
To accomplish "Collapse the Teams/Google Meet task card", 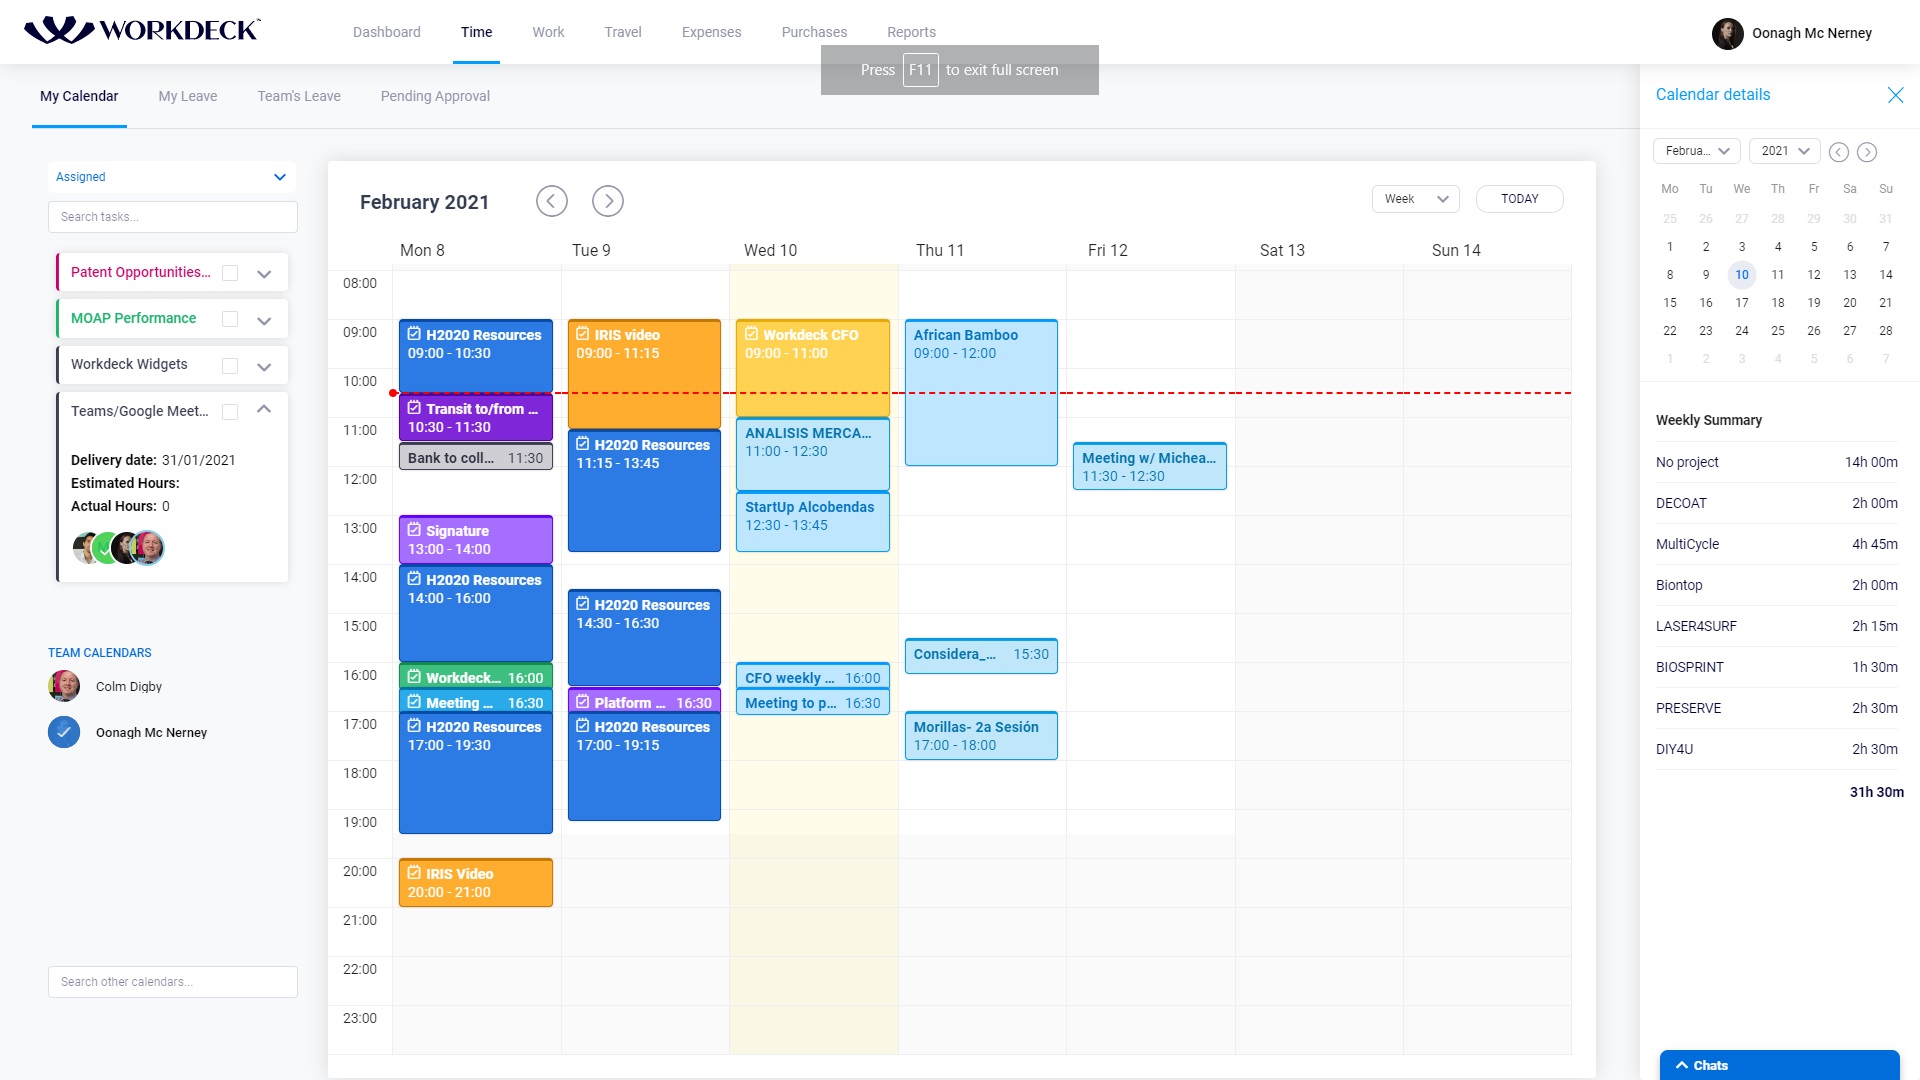I will coord(264,409).
